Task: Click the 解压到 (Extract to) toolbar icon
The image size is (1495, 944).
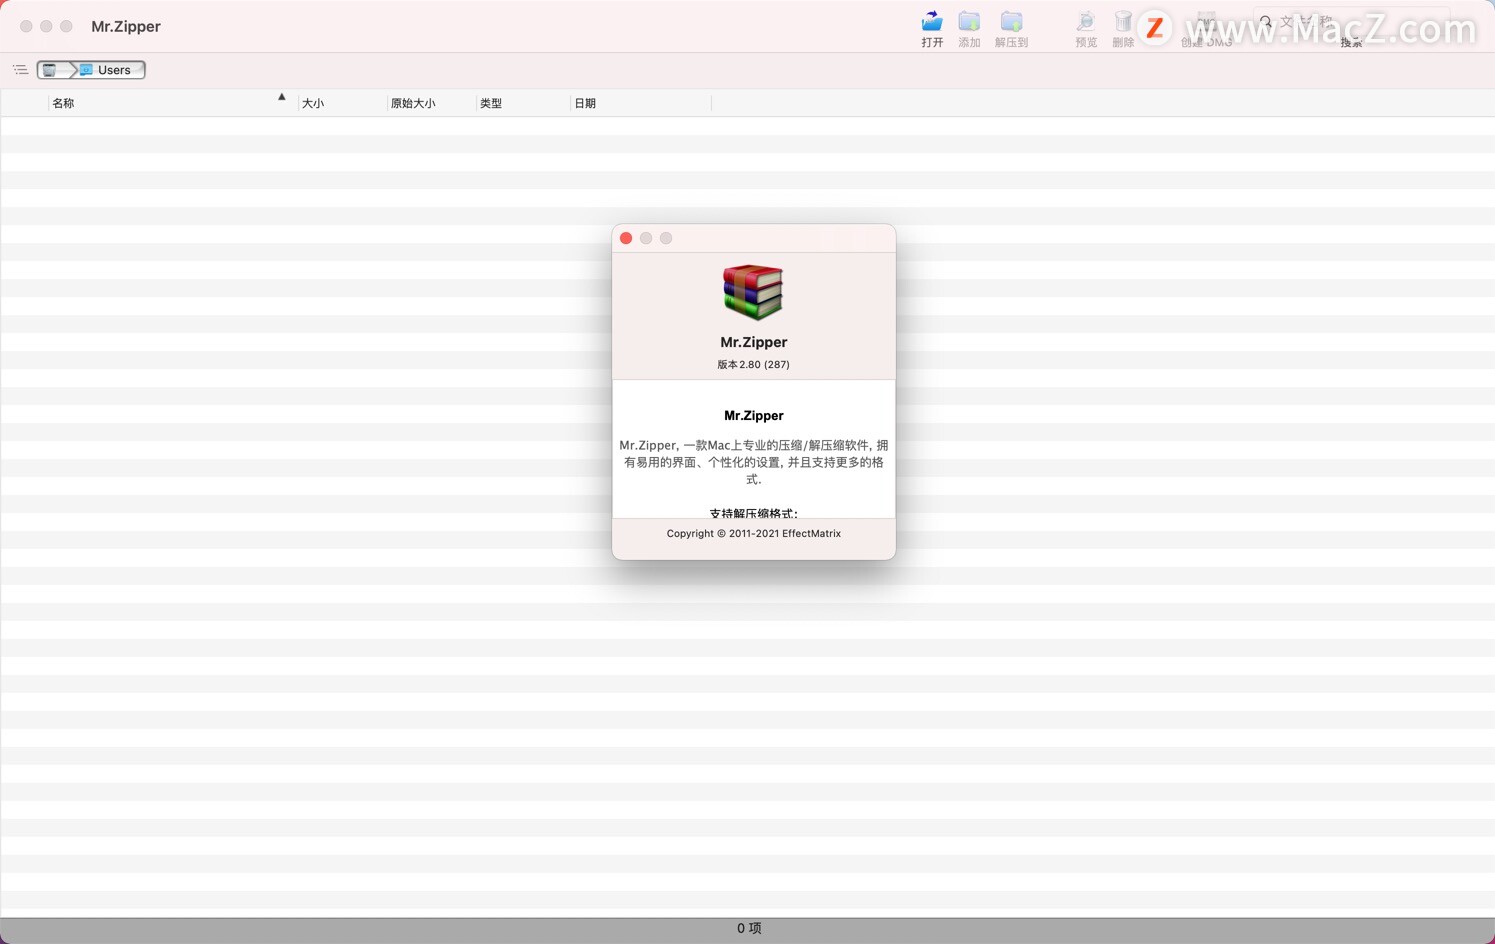Action: [x=1011, y=21]
